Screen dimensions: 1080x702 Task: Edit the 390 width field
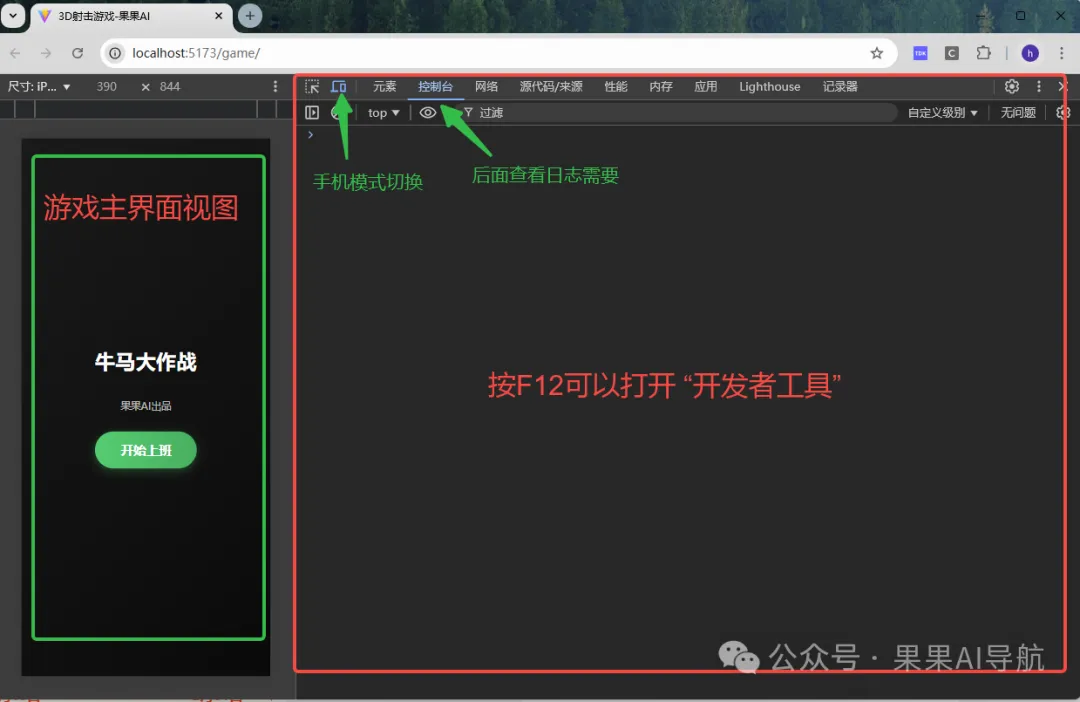click(x=106, y=87)
